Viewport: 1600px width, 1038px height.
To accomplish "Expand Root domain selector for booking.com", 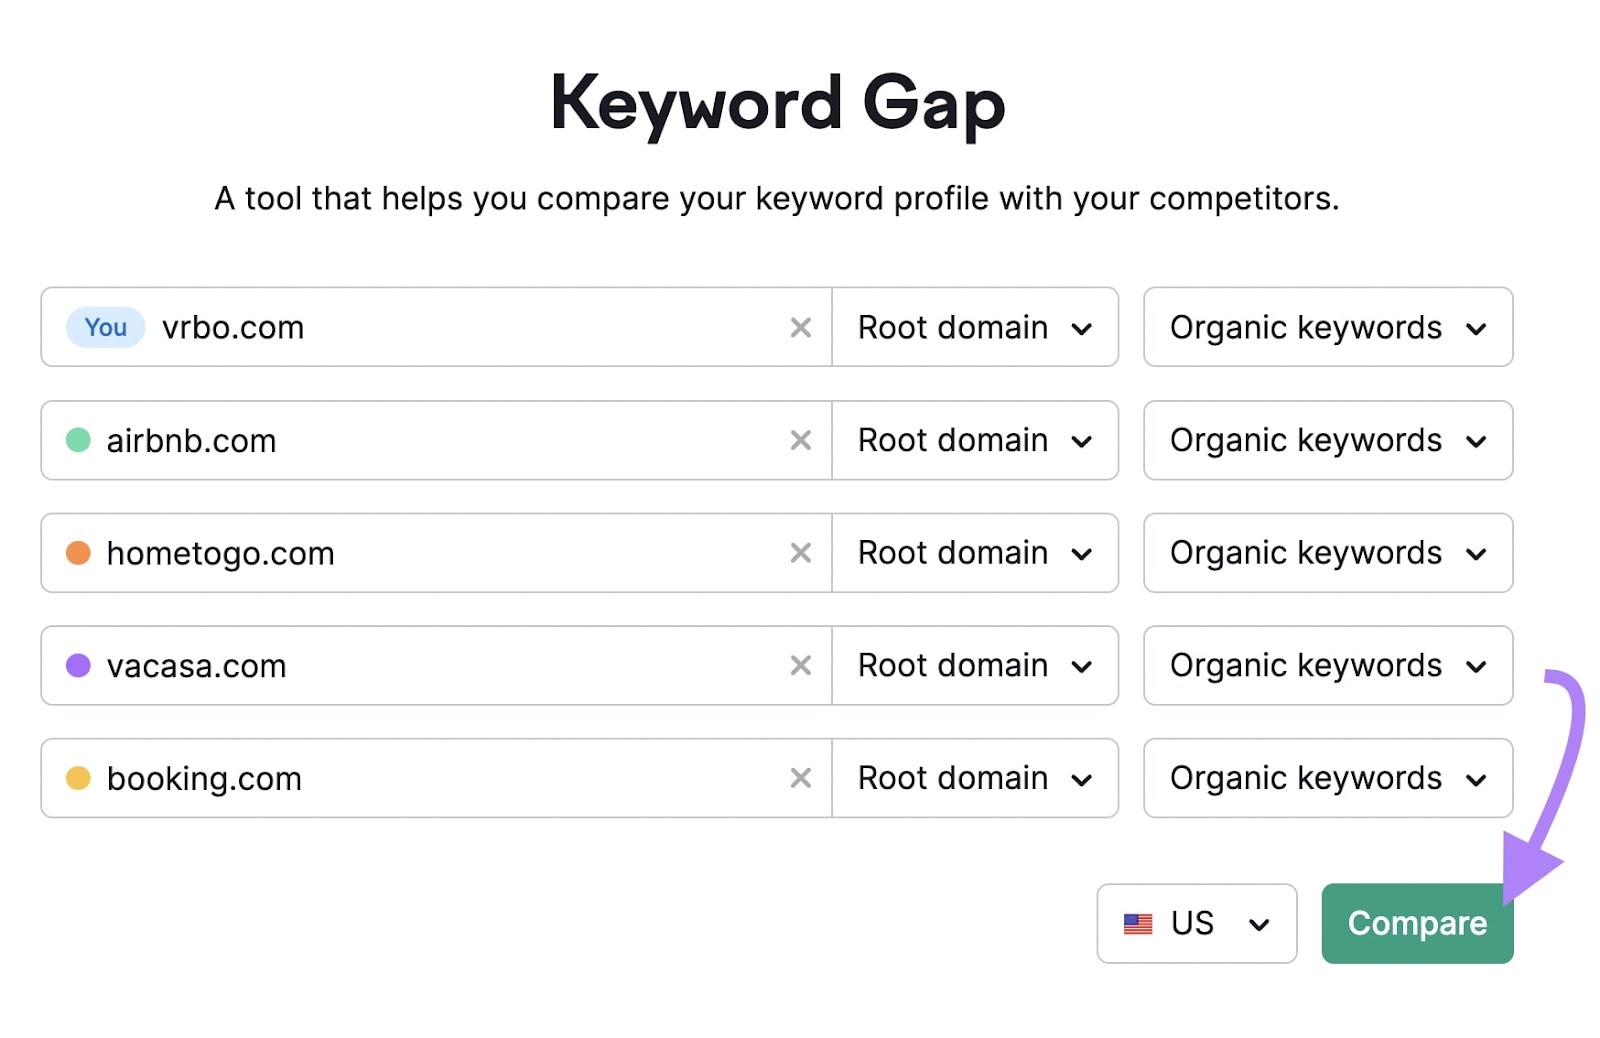I will coord(975,778).
